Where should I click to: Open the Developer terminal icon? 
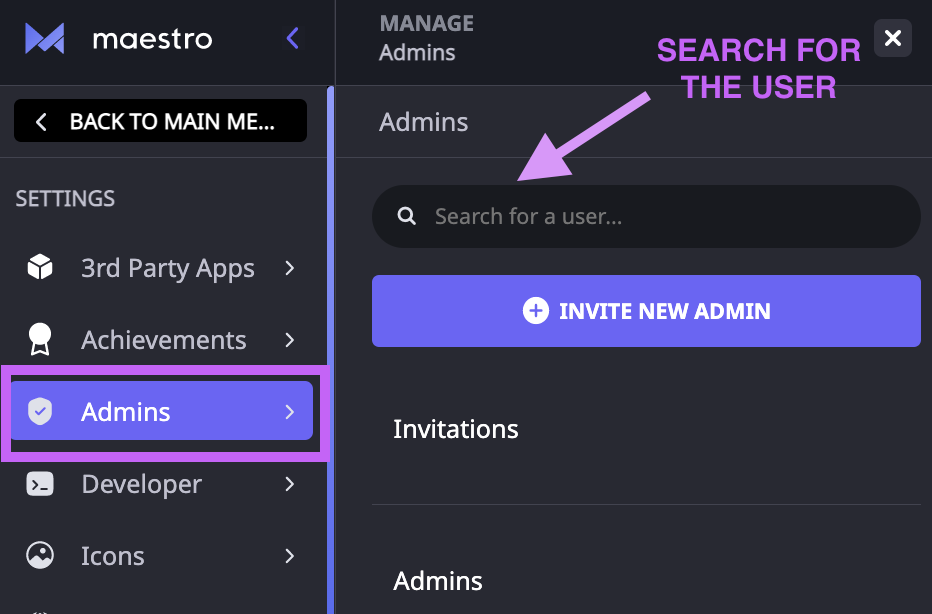40,483
